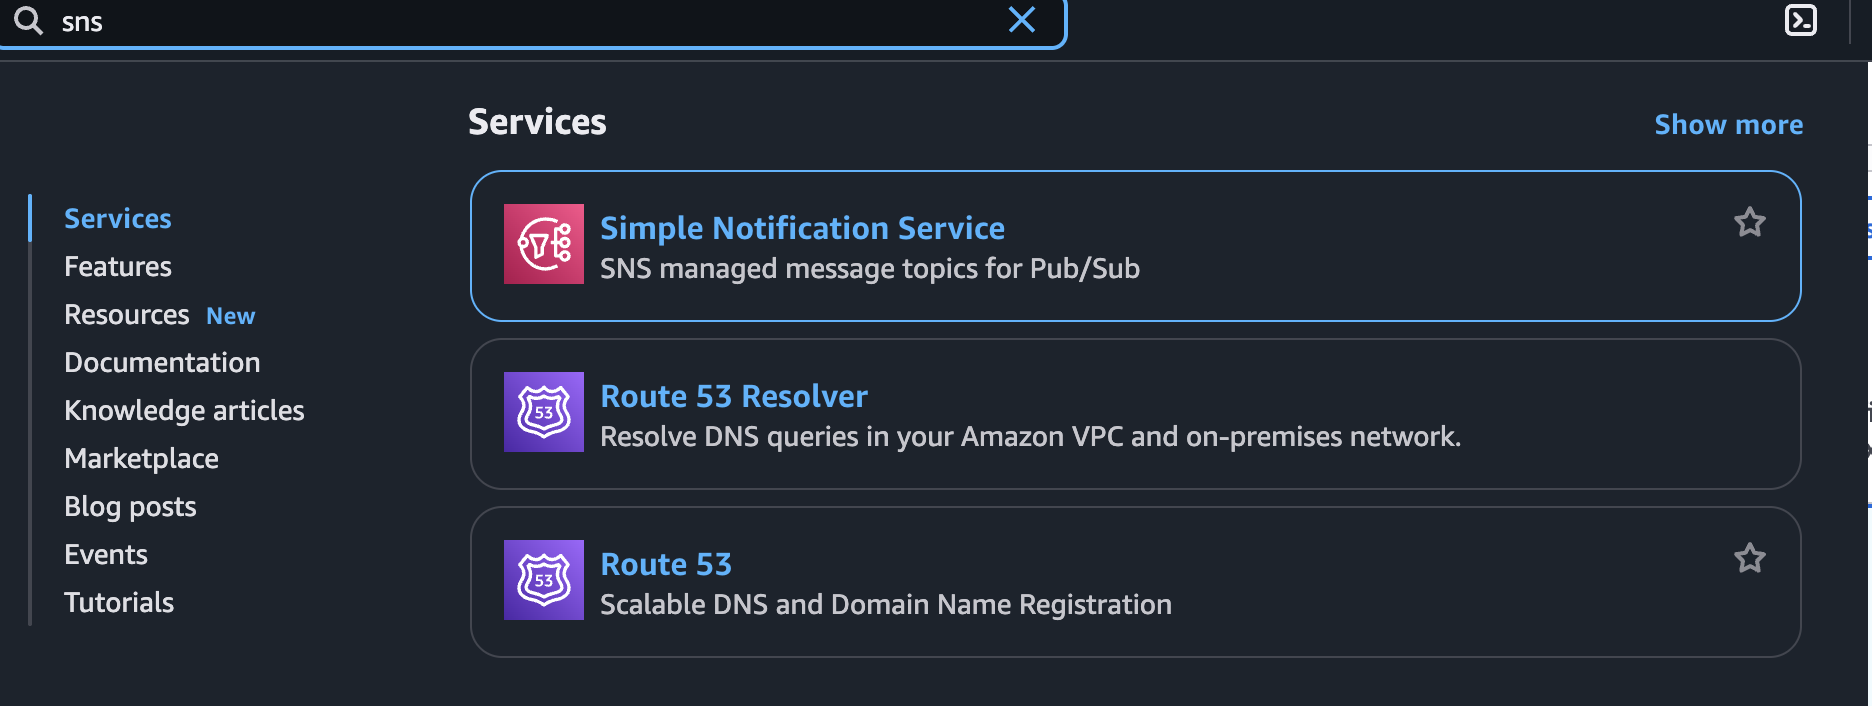1872x706 pixels.
Task: Click the Simple Notification Service icon
Action: [544, 244]
